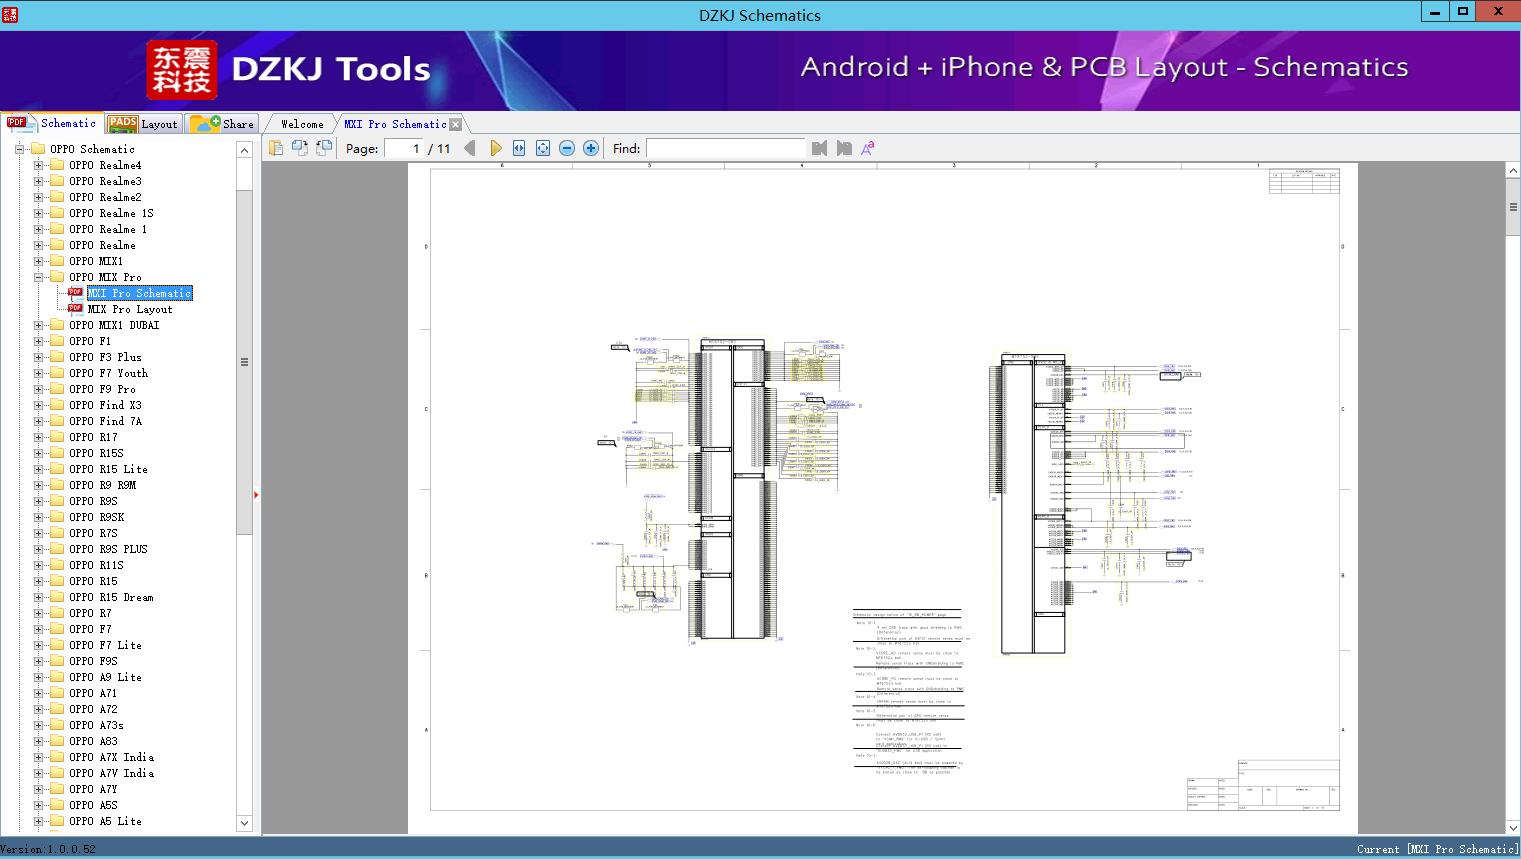Toggle case-sensitive search with the Aa icon
Screen dimensions: 1521x859
click(866, 147)
